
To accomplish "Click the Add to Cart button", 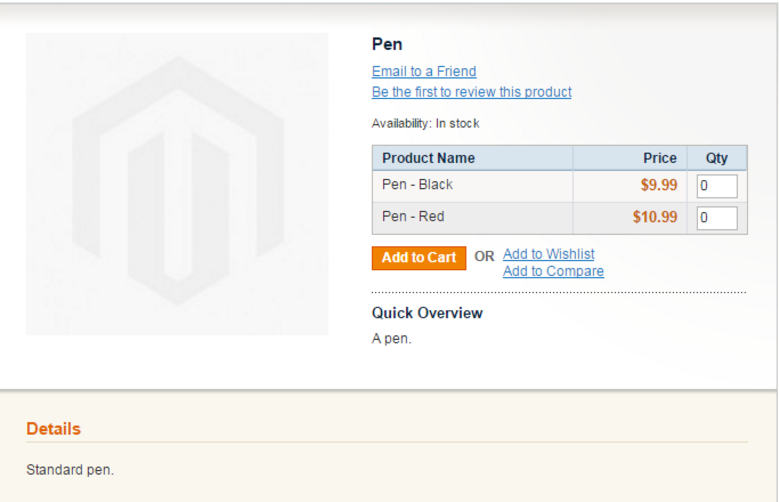I will 419,258.
